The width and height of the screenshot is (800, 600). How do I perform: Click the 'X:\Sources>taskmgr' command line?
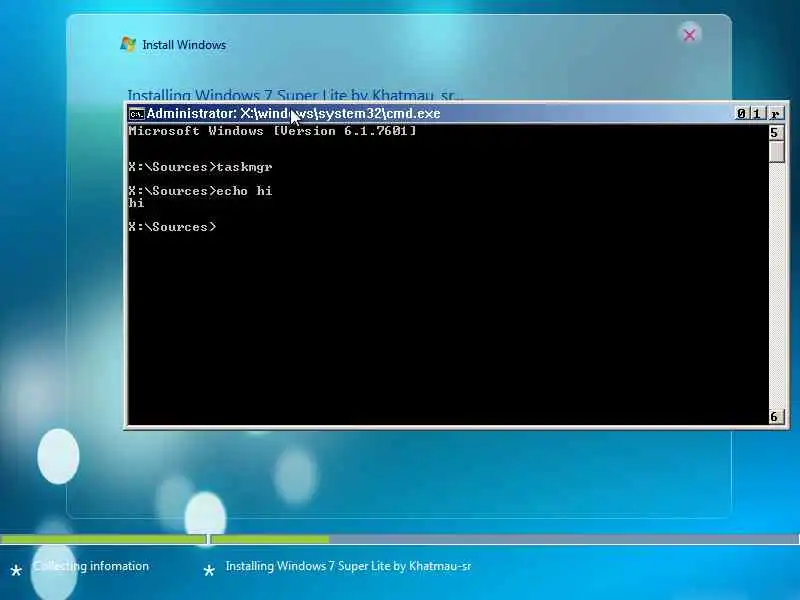(201, 167)
